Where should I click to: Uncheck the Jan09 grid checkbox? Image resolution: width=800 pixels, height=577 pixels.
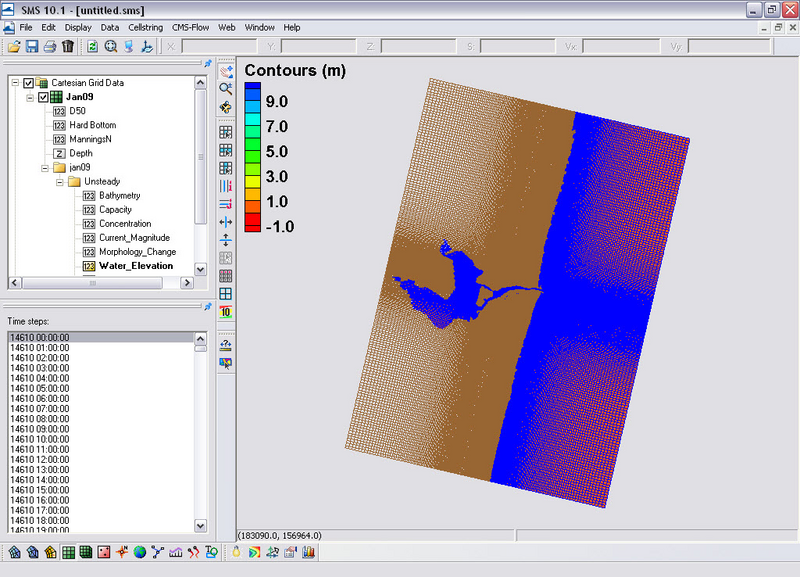(43, 97)
